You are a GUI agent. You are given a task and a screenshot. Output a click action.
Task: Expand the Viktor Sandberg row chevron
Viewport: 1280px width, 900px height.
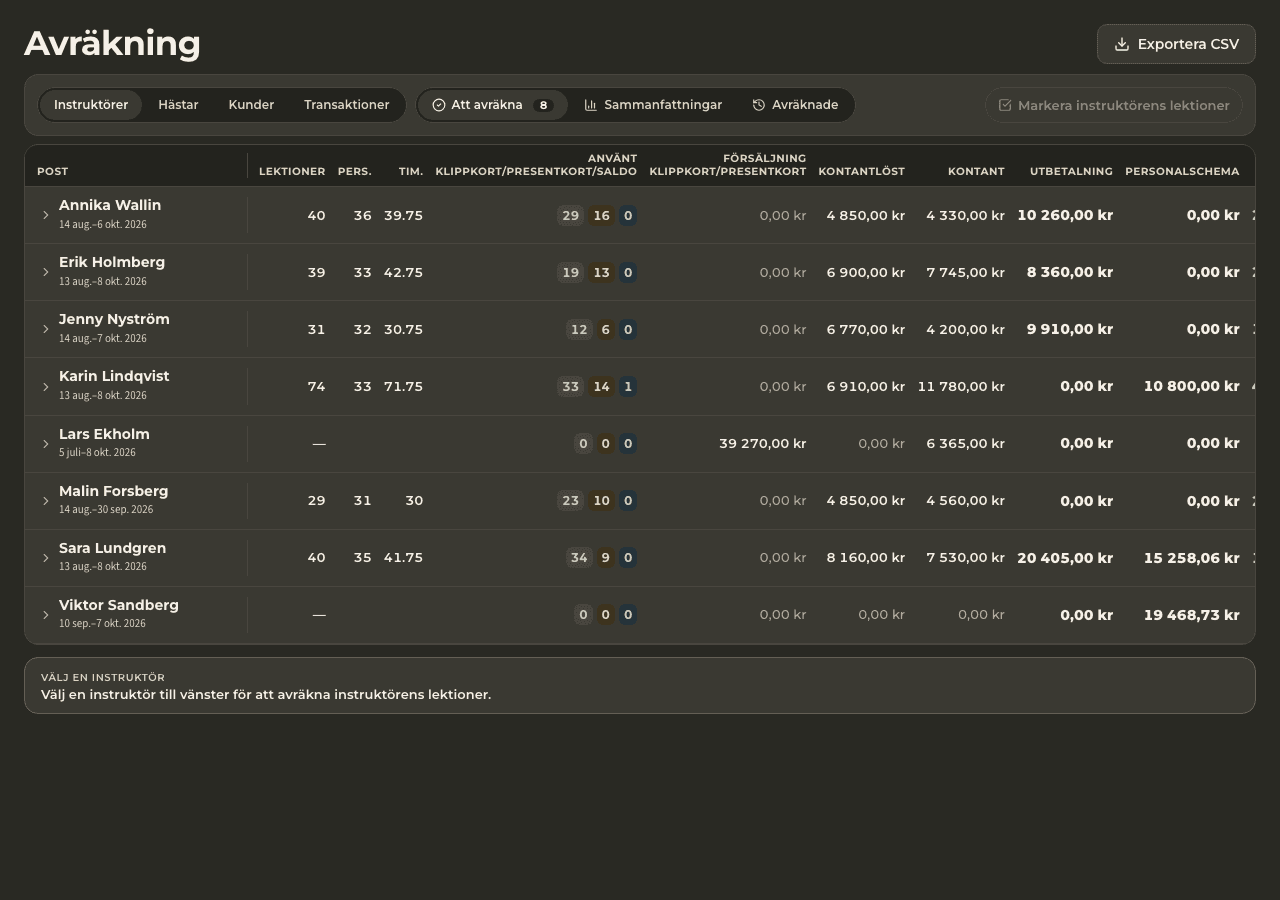[45, 614]
